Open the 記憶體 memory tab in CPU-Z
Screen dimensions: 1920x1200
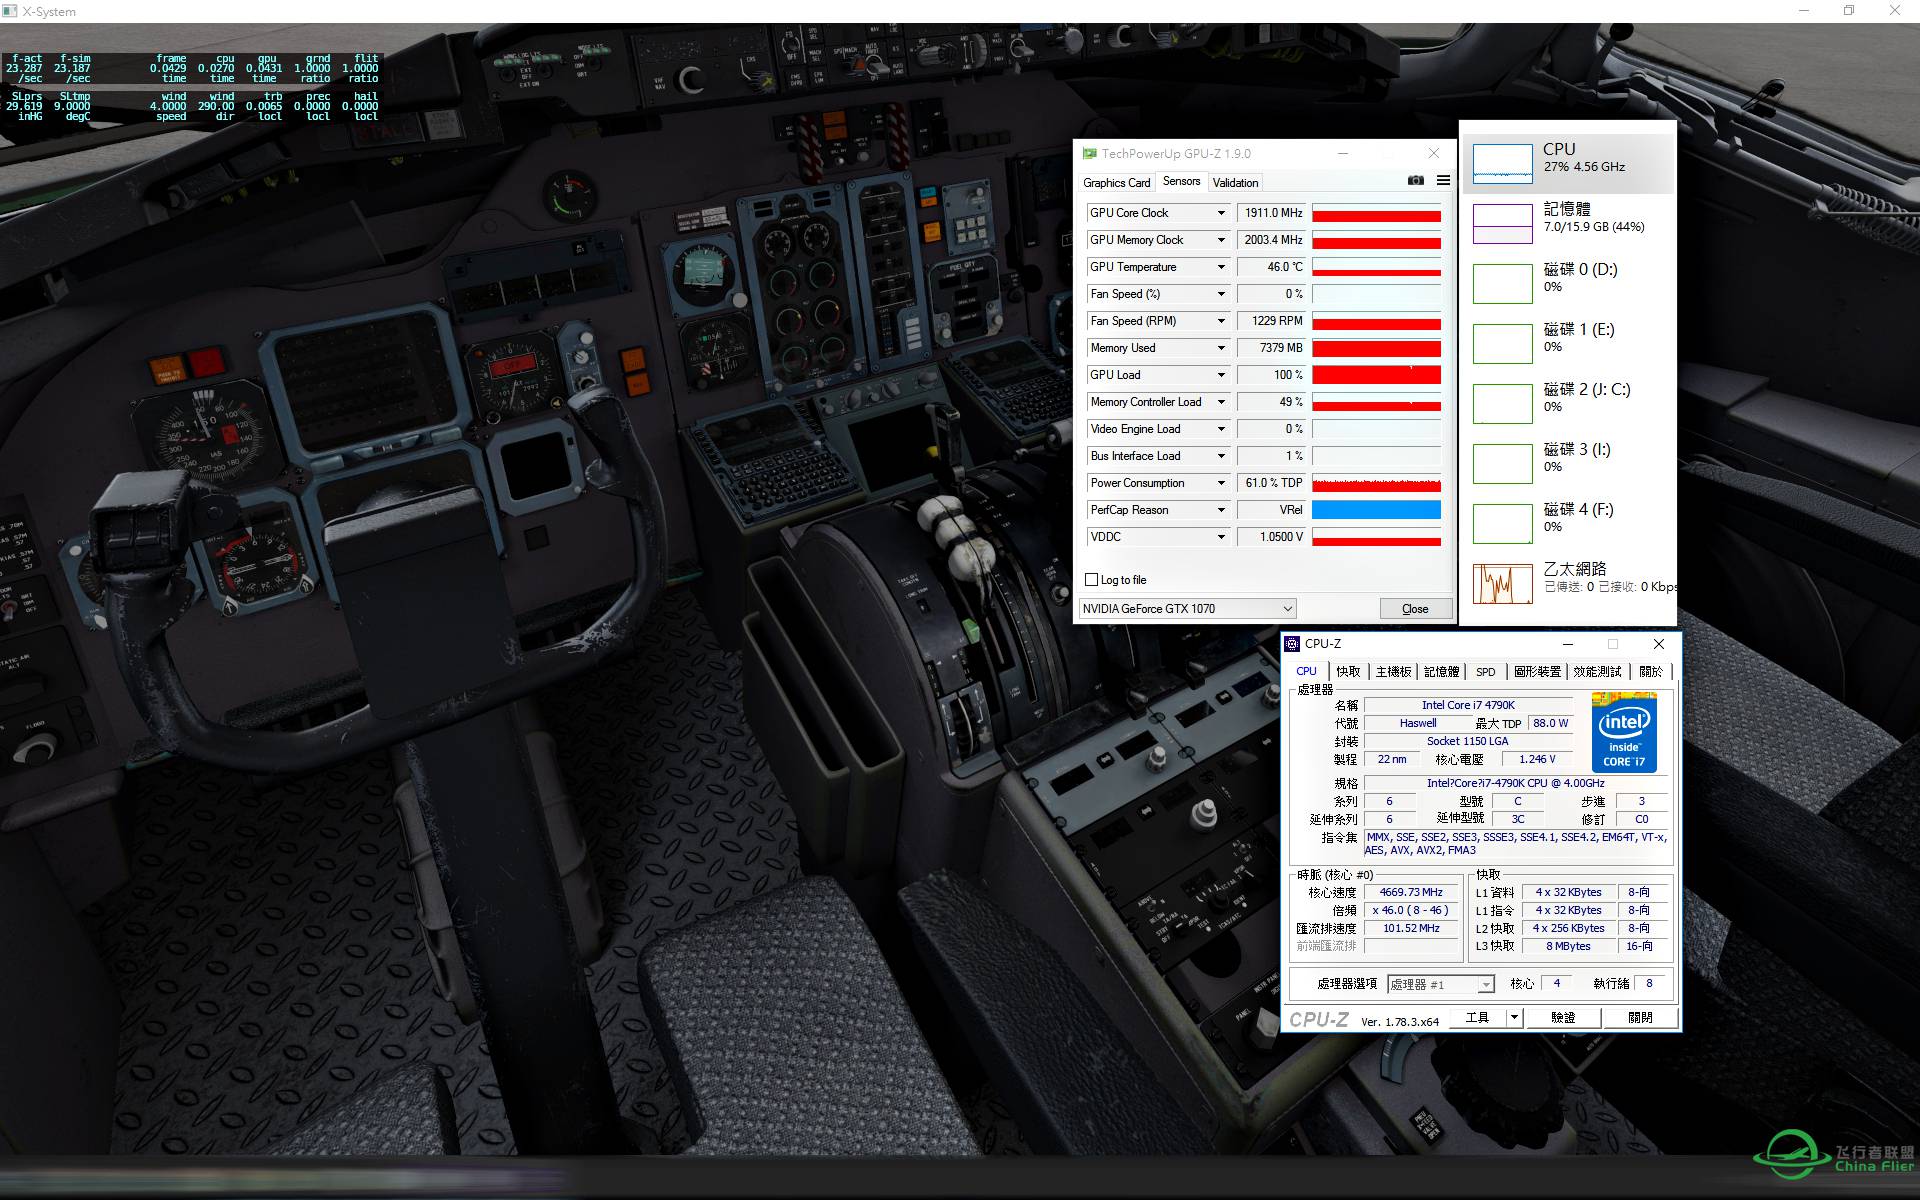click(x=1441, y=672)
